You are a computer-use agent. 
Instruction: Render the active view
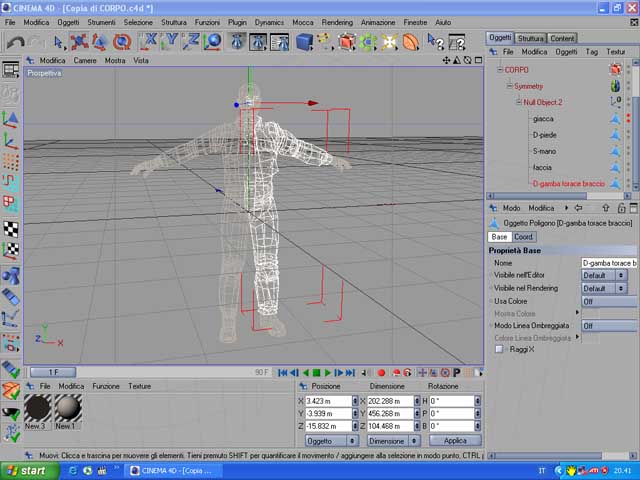pyautogui.click(x=237, y=42)
